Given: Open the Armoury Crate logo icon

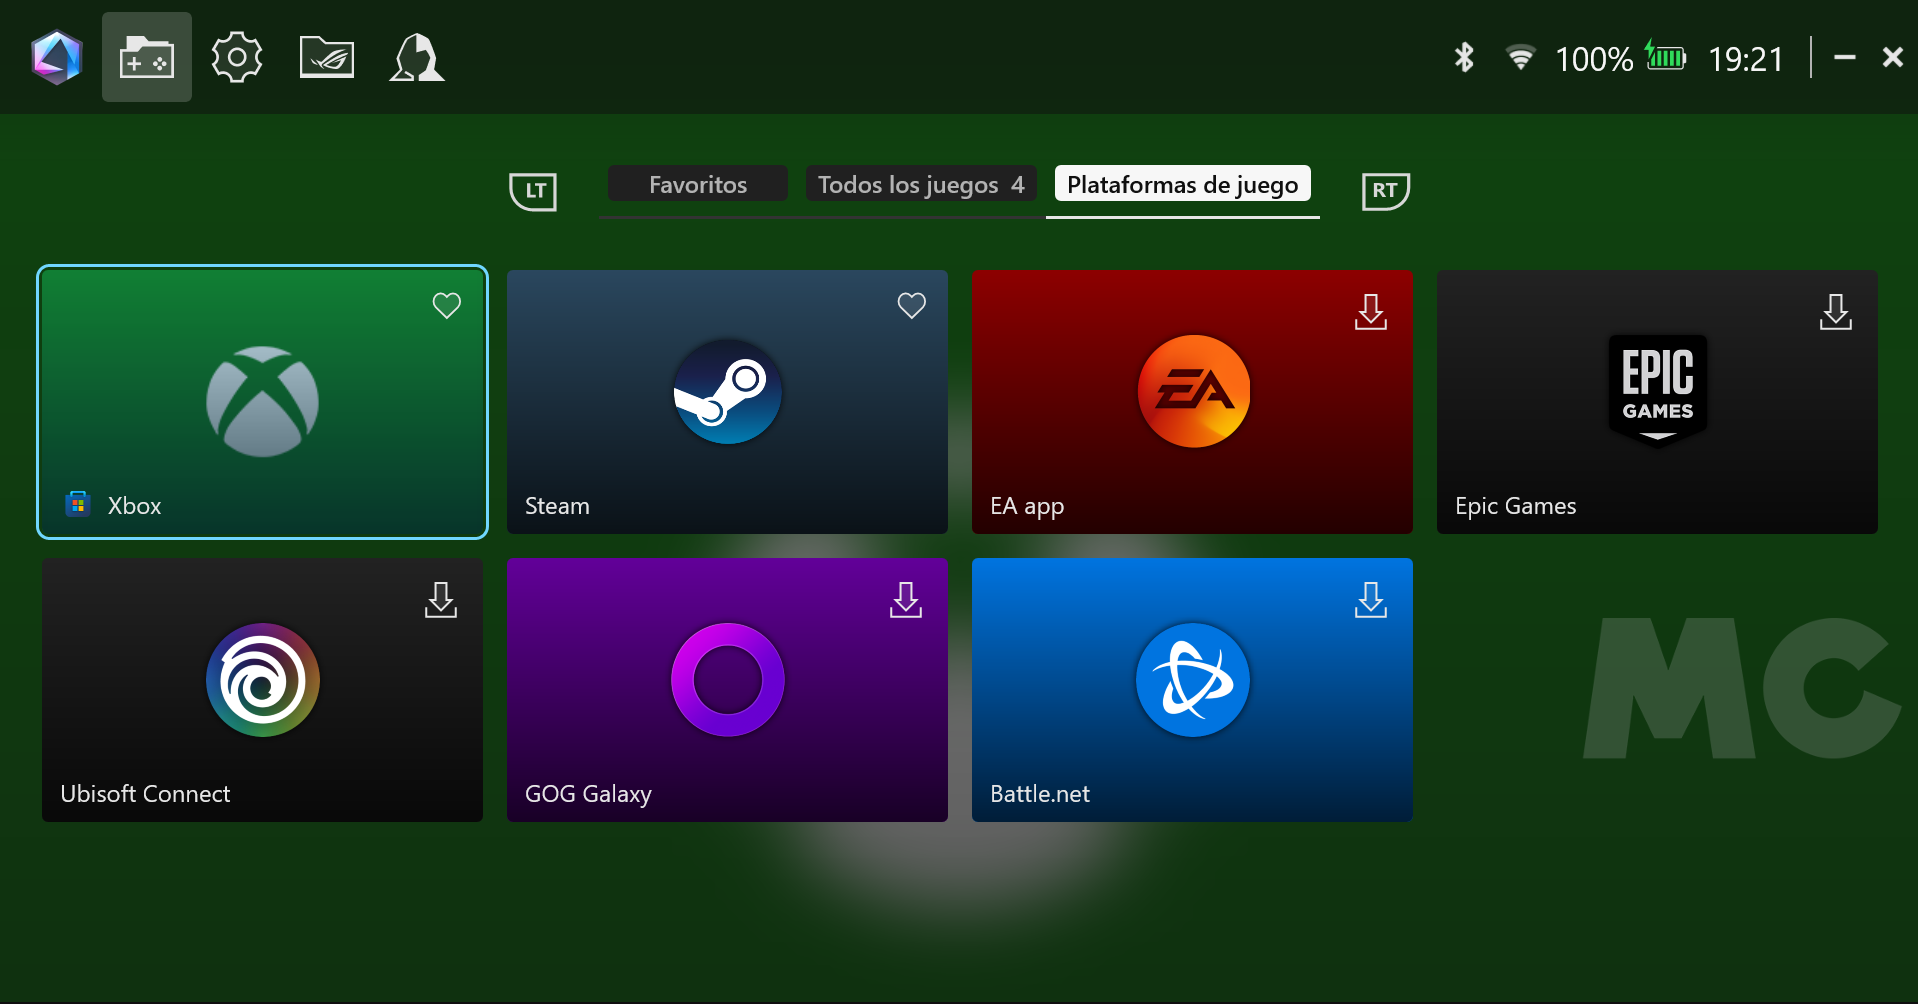Looking at the screenshot, I should (56, 58).
